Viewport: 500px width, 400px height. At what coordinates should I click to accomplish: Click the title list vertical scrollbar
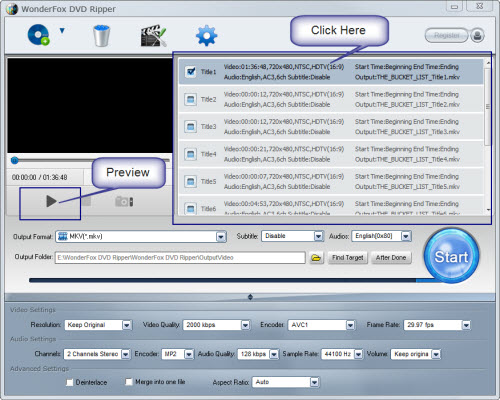tap(488, 107)
